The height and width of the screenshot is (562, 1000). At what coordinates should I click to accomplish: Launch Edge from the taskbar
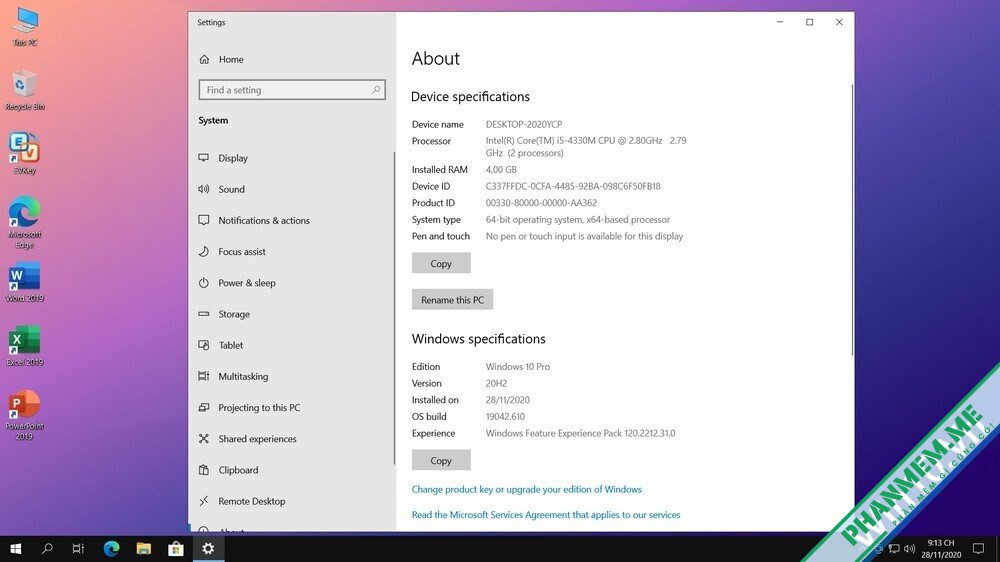coord(112,549)
